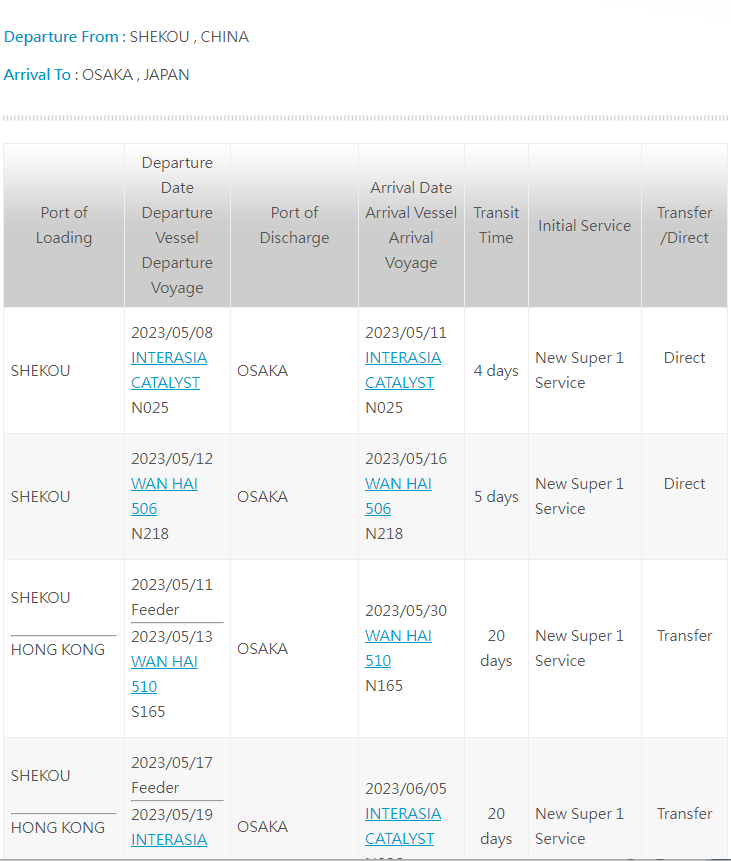Click the Port of Discharge column header
Screen dimensions: 731x861
pyautogui.click(x=294, y=225)
